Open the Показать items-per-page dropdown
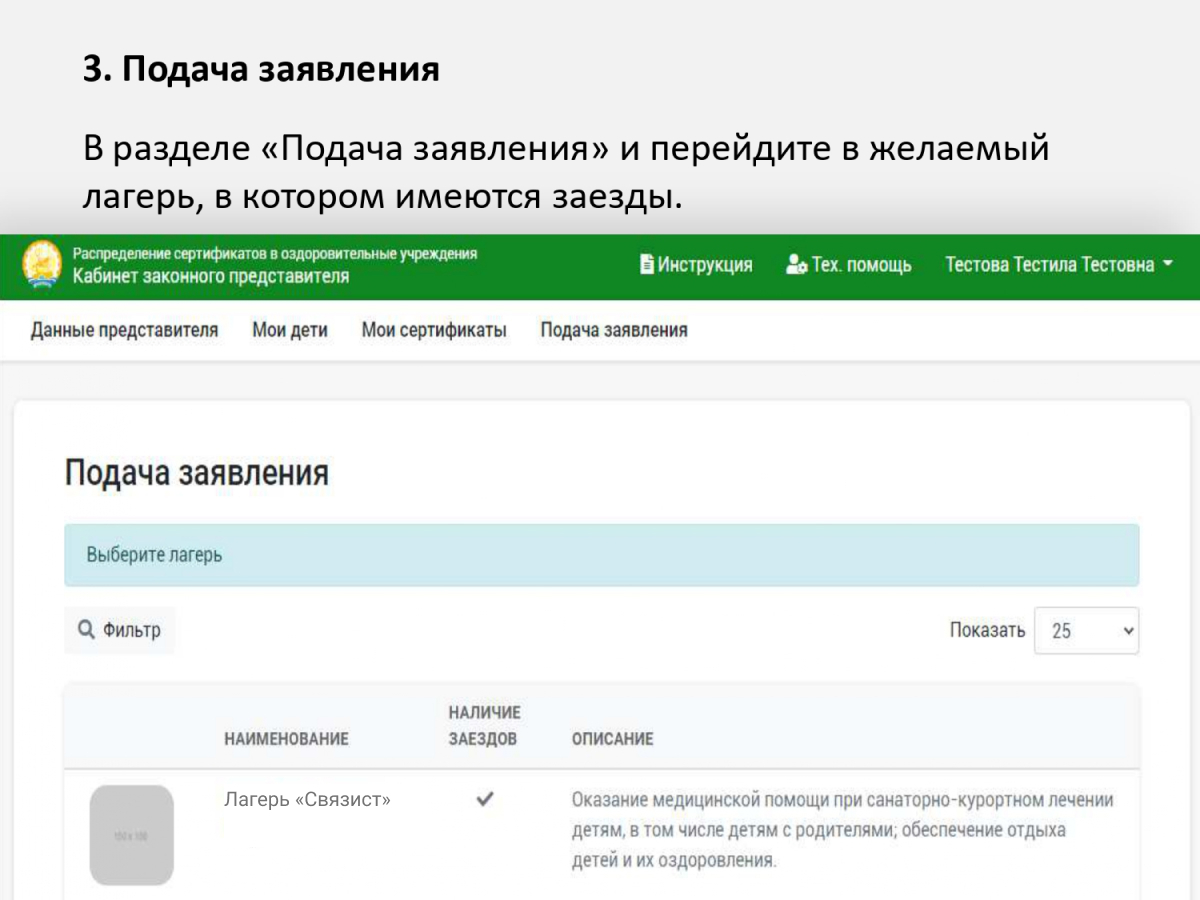The image size is (1200, 900). 1086,630
